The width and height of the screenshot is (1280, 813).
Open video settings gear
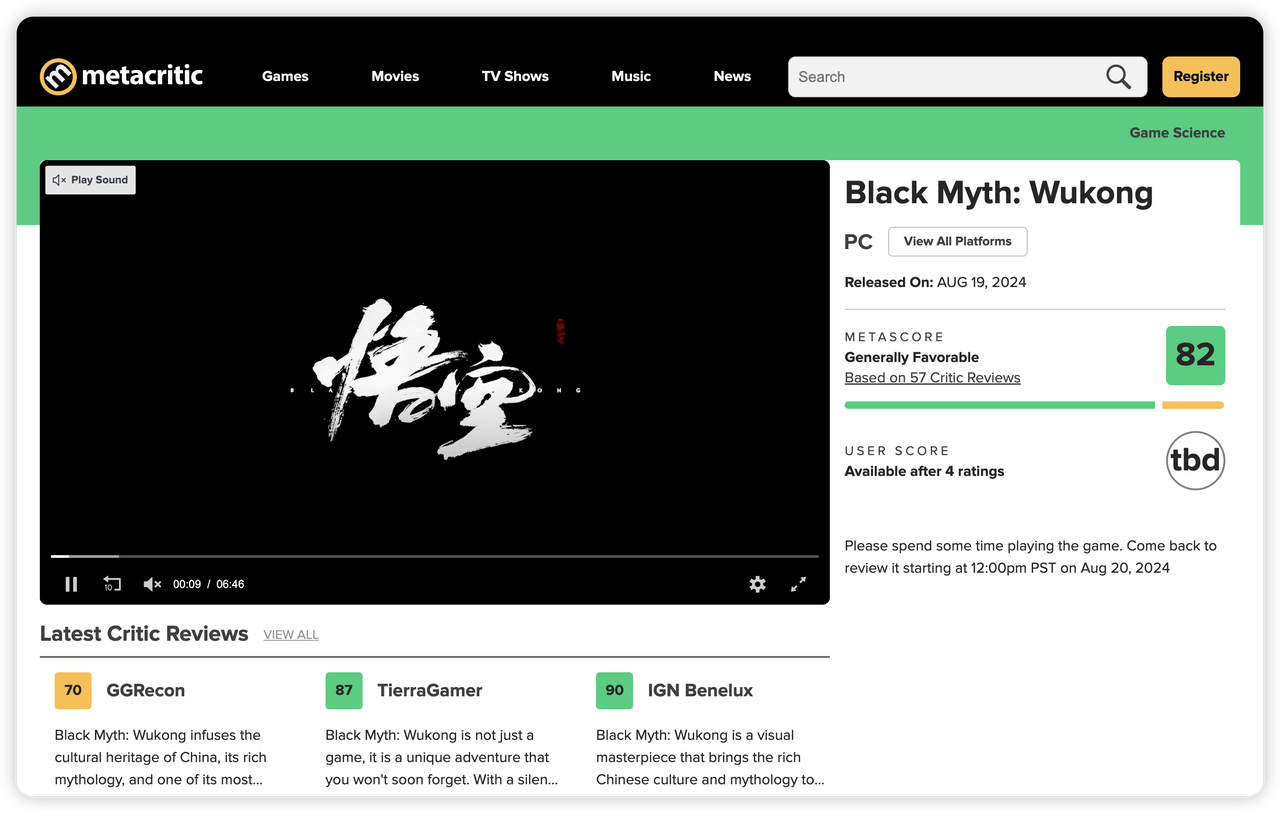[757, 584]
